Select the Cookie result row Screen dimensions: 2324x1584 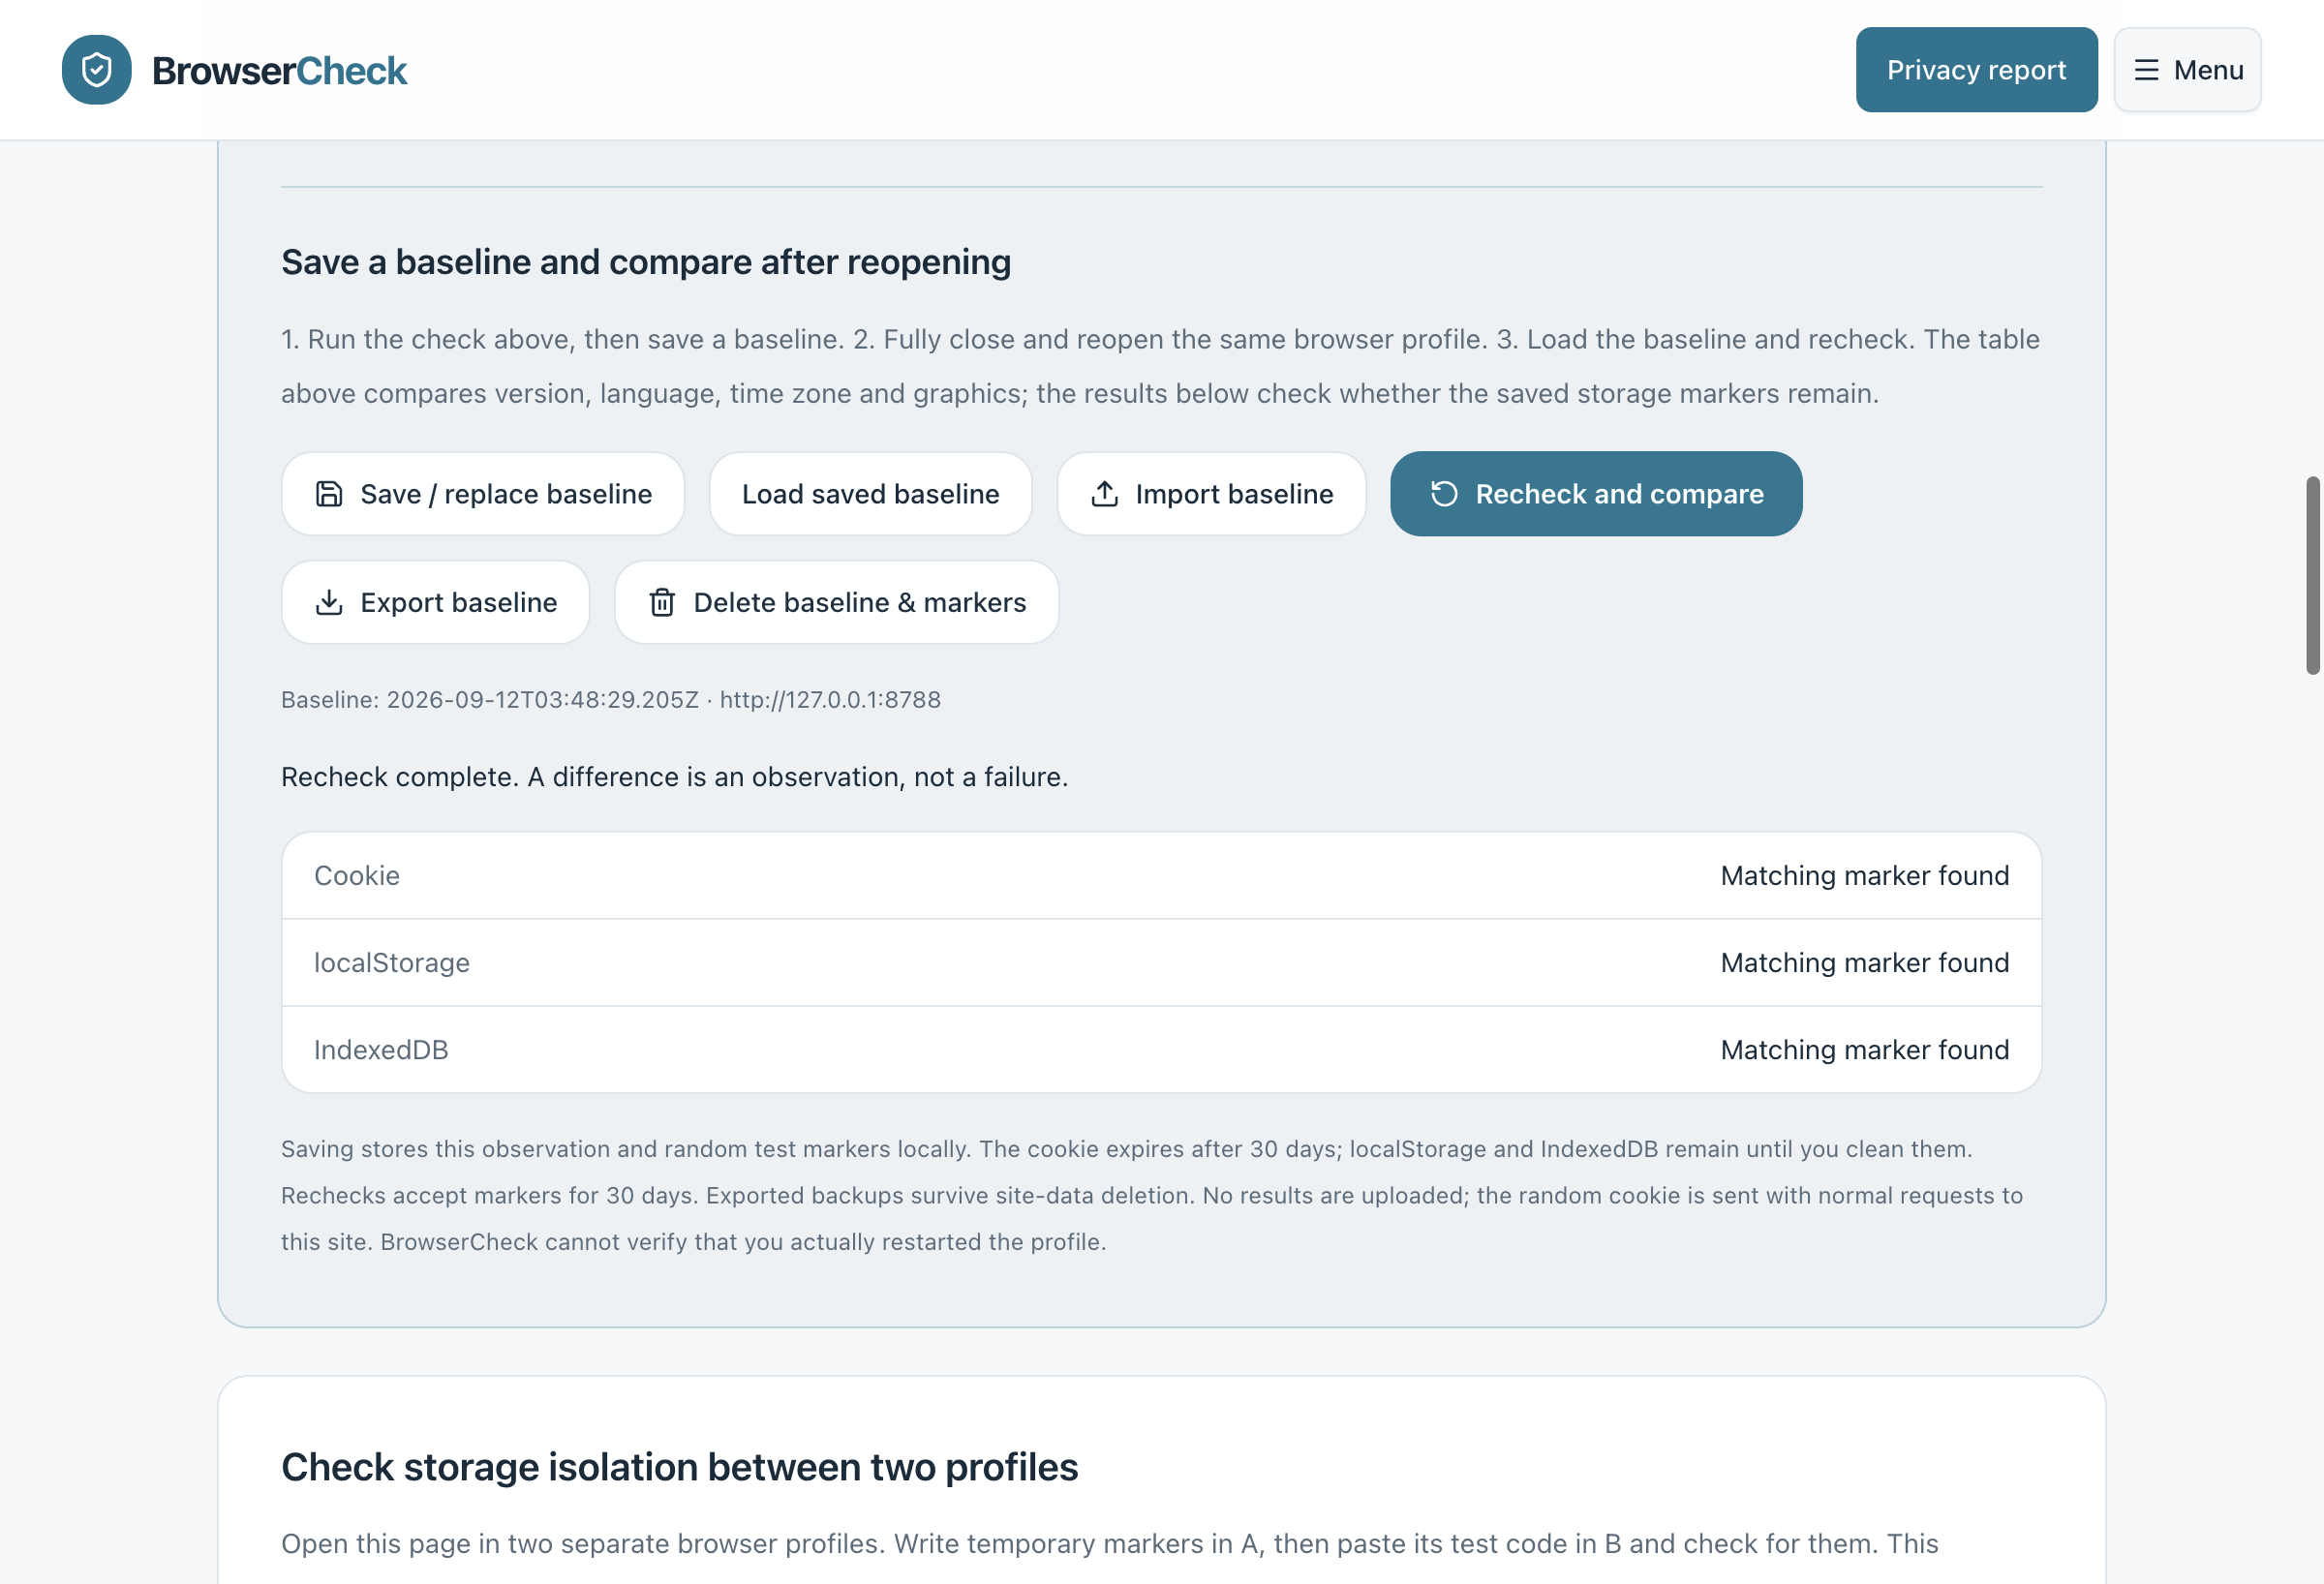[x=1161, y=876]
